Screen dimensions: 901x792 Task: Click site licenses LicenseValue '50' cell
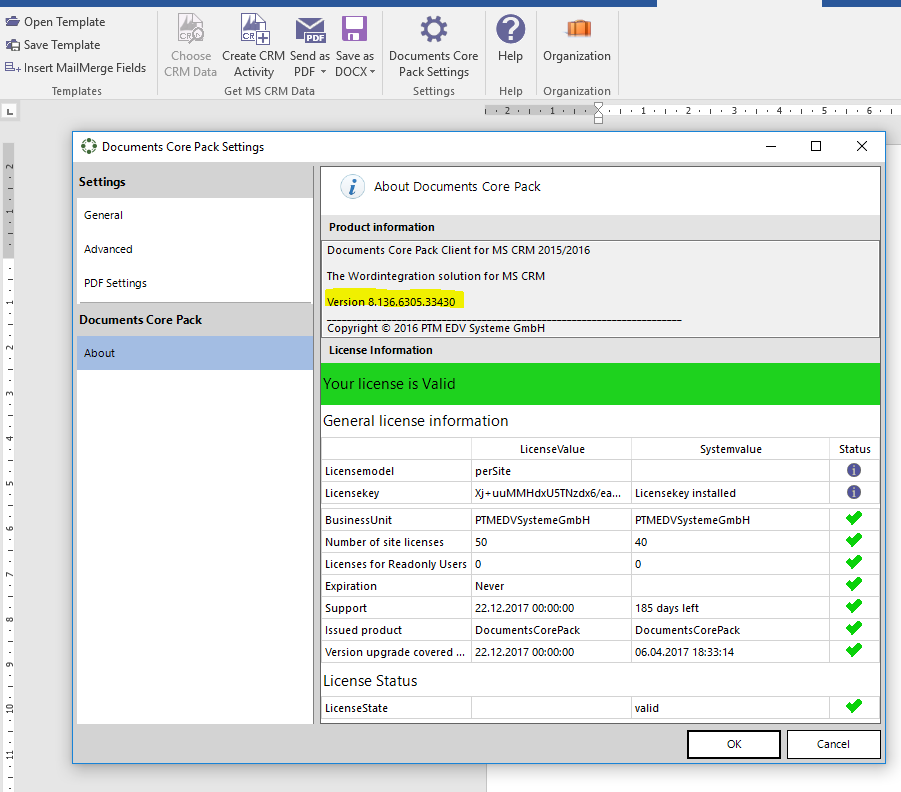click(x=551, y=542)
